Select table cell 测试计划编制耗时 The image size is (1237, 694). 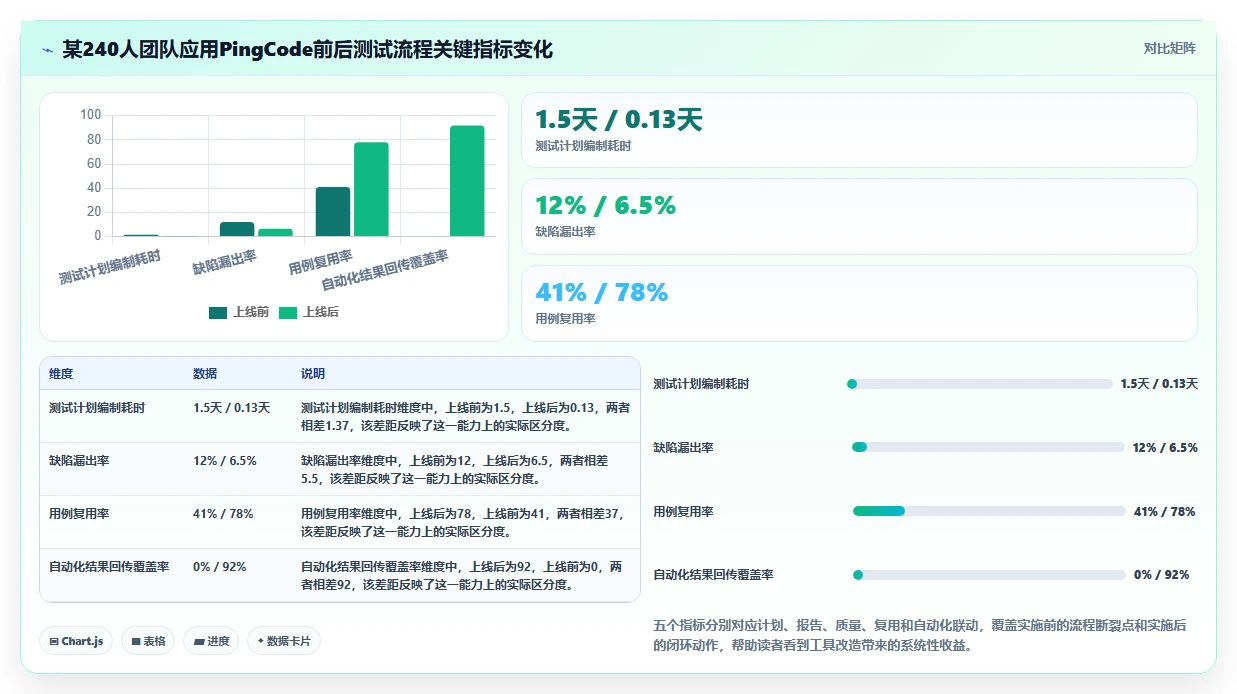[x=97, y=408]
